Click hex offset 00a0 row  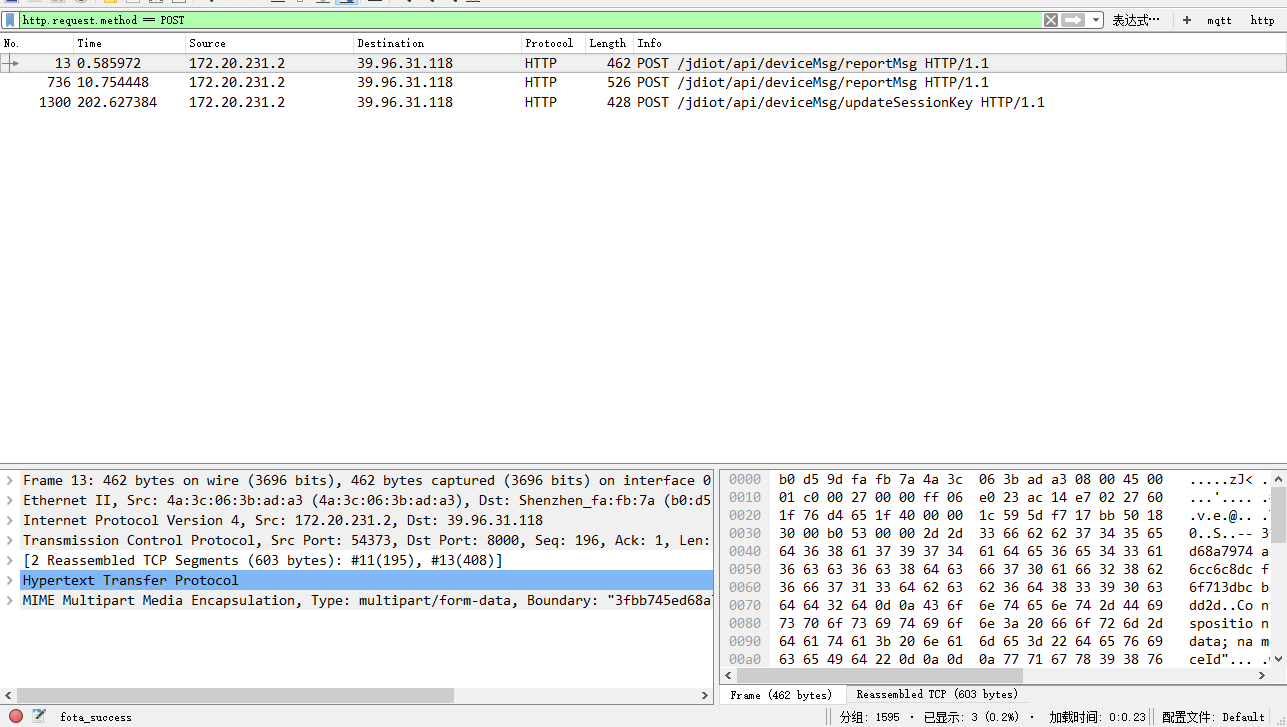pos(745,659)
